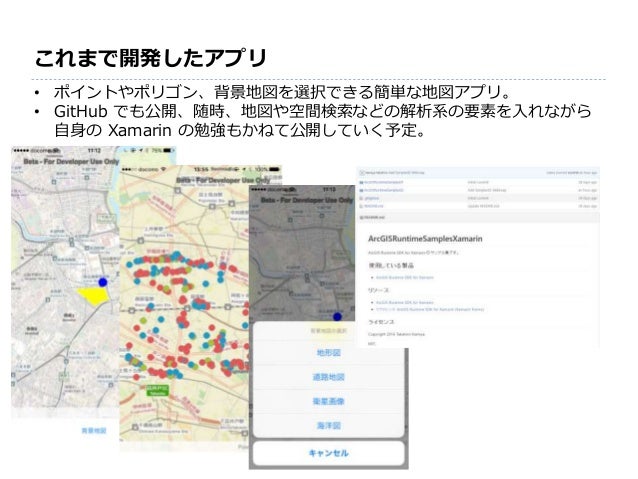Click blue point marker on dark satellite map
The height and width of the screenshot is (479, 638).
coord(337,317)
